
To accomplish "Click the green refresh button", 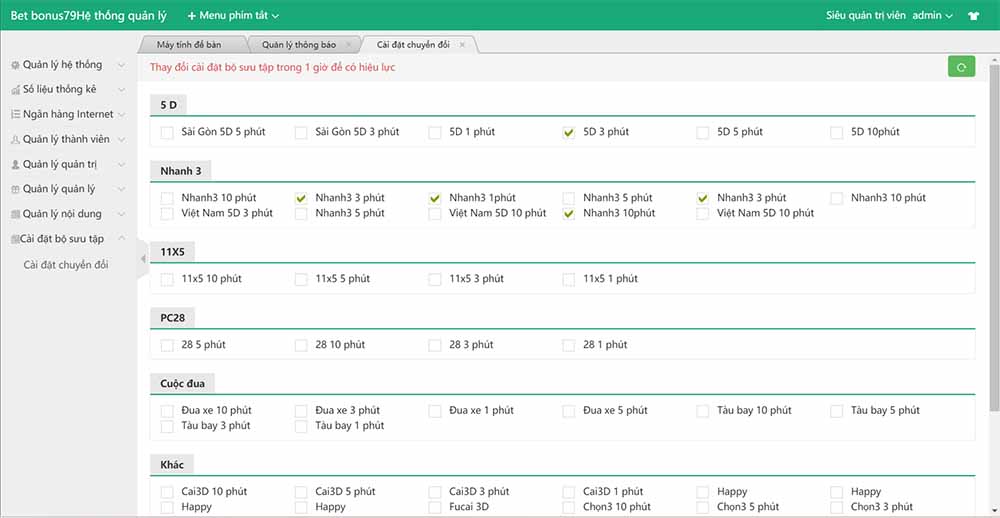I will point(961,67).
